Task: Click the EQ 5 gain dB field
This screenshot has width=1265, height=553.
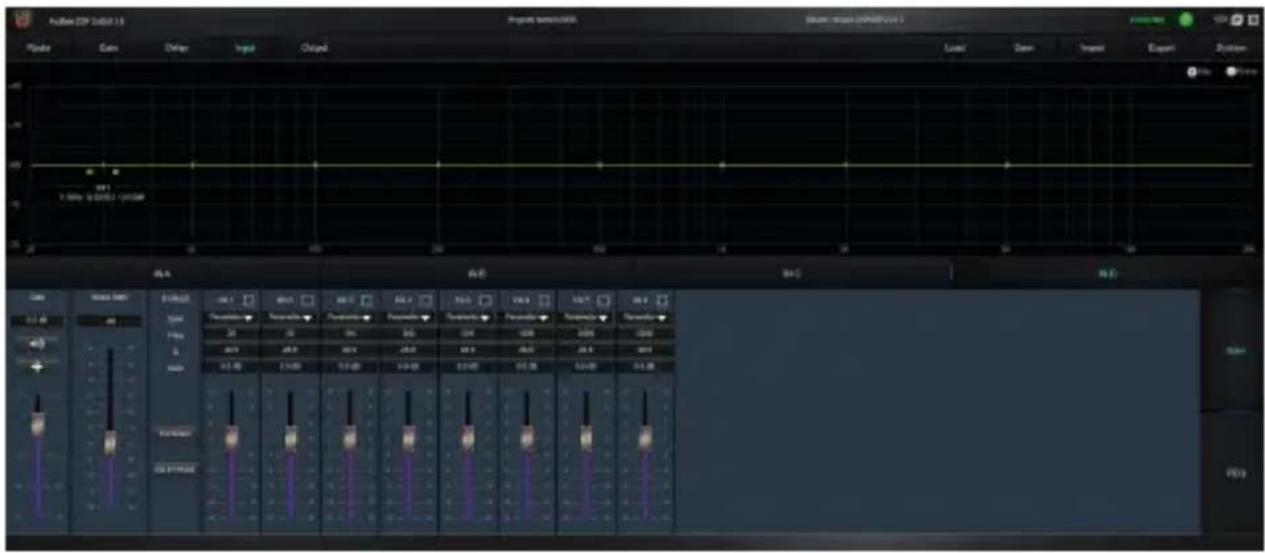Action: coord(467,367)
